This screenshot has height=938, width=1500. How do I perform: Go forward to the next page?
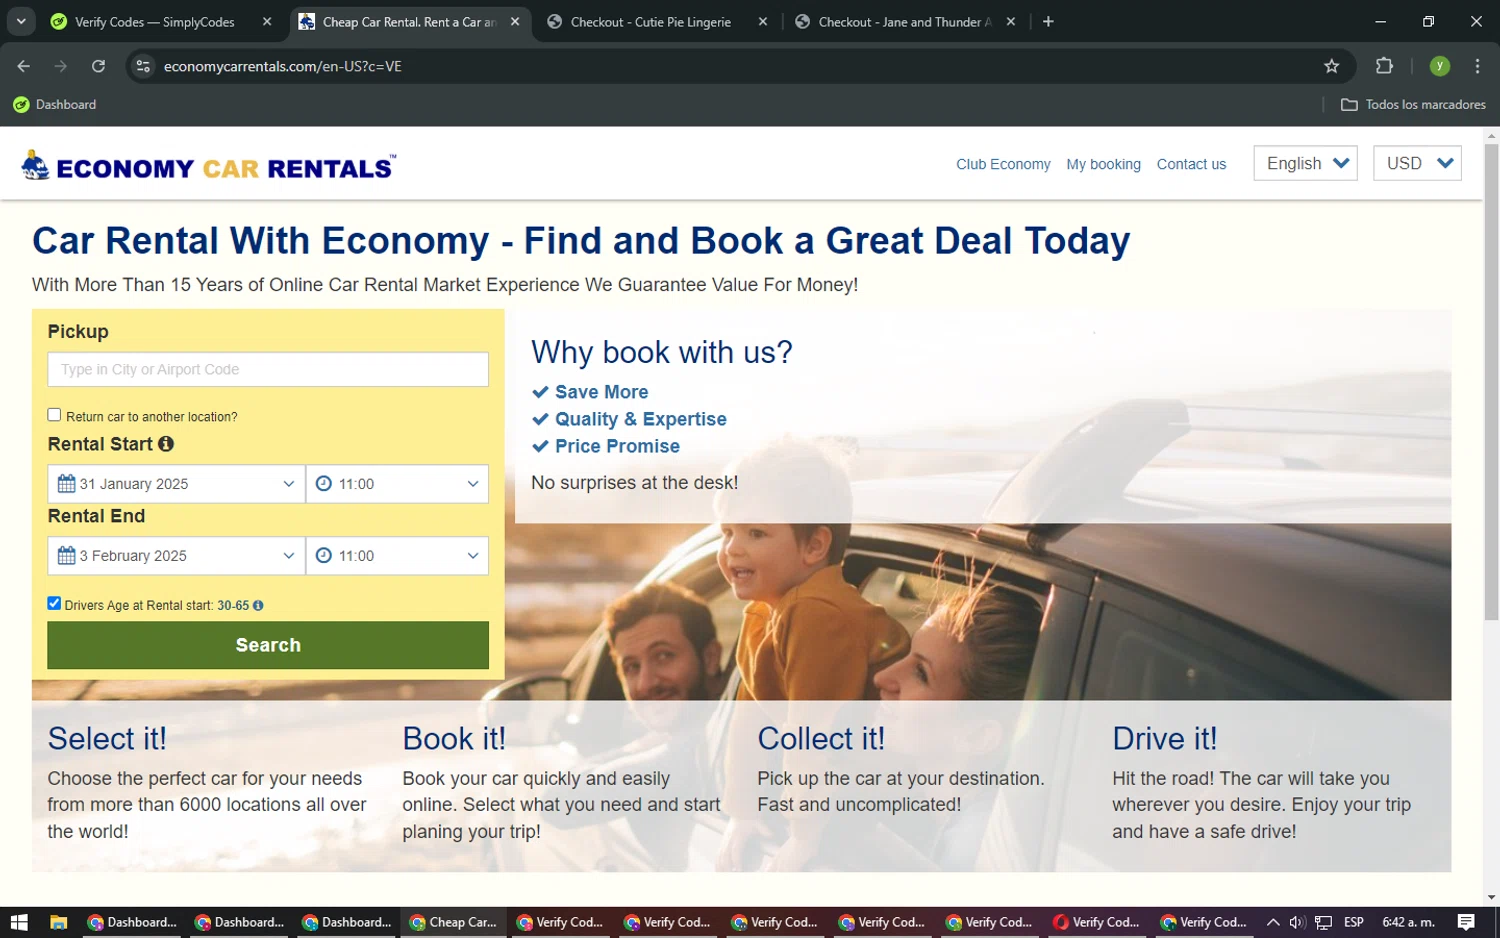(61, 66)
